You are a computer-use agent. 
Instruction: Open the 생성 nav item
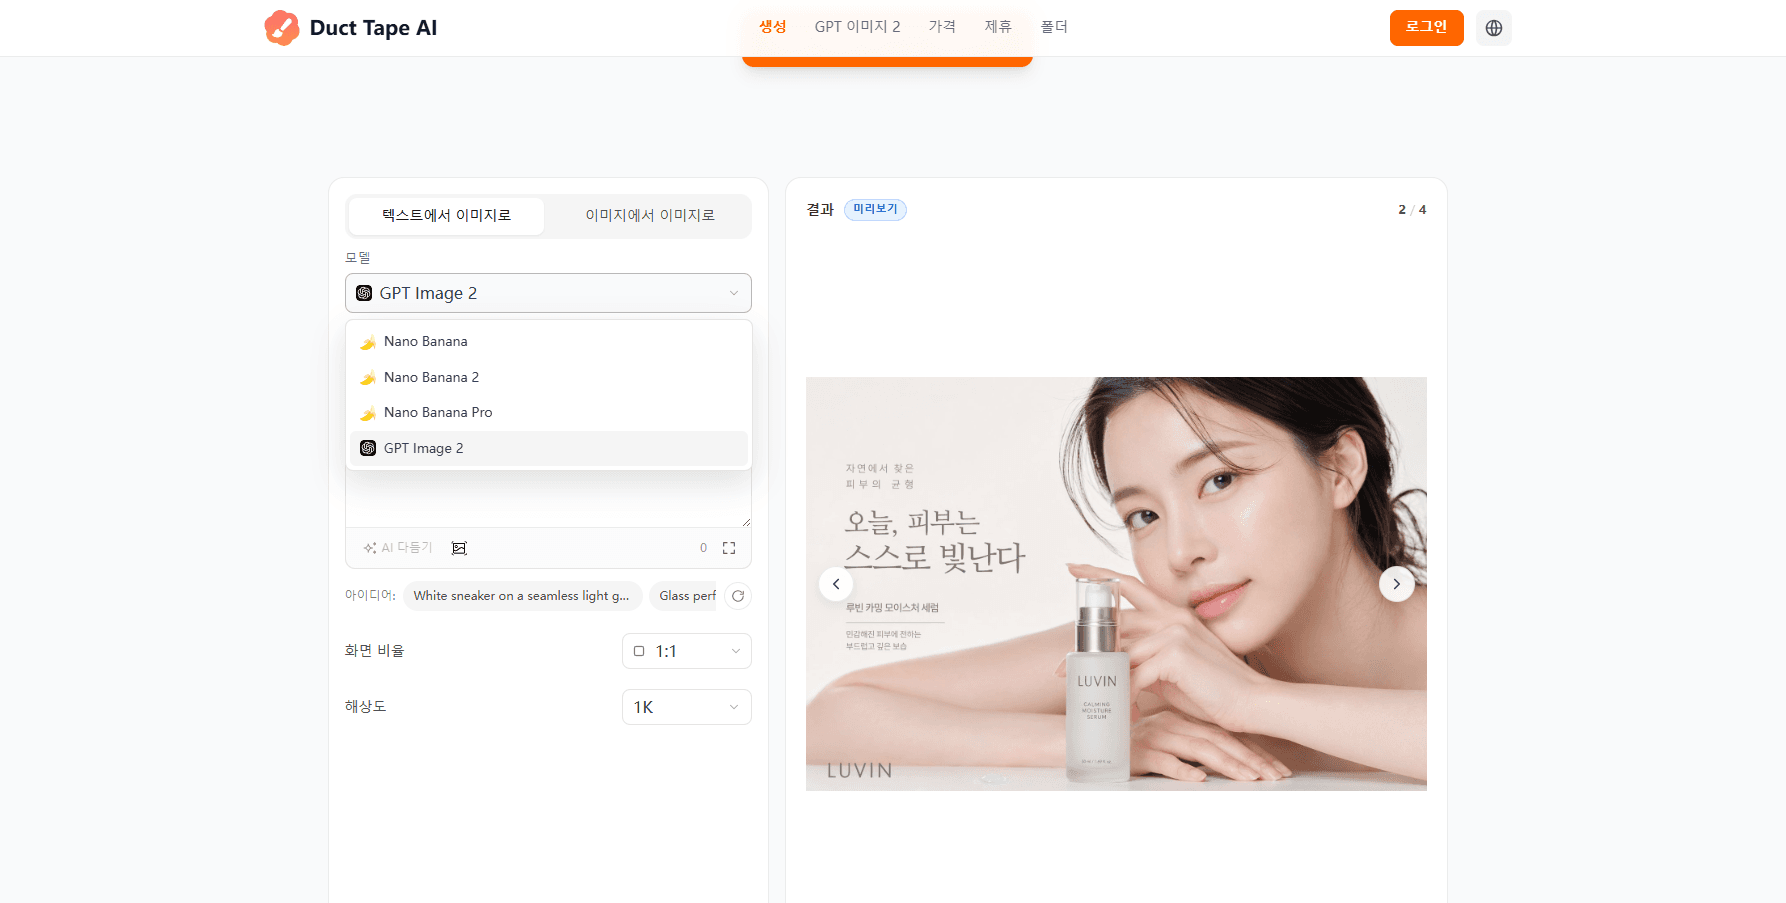(773, 27)
